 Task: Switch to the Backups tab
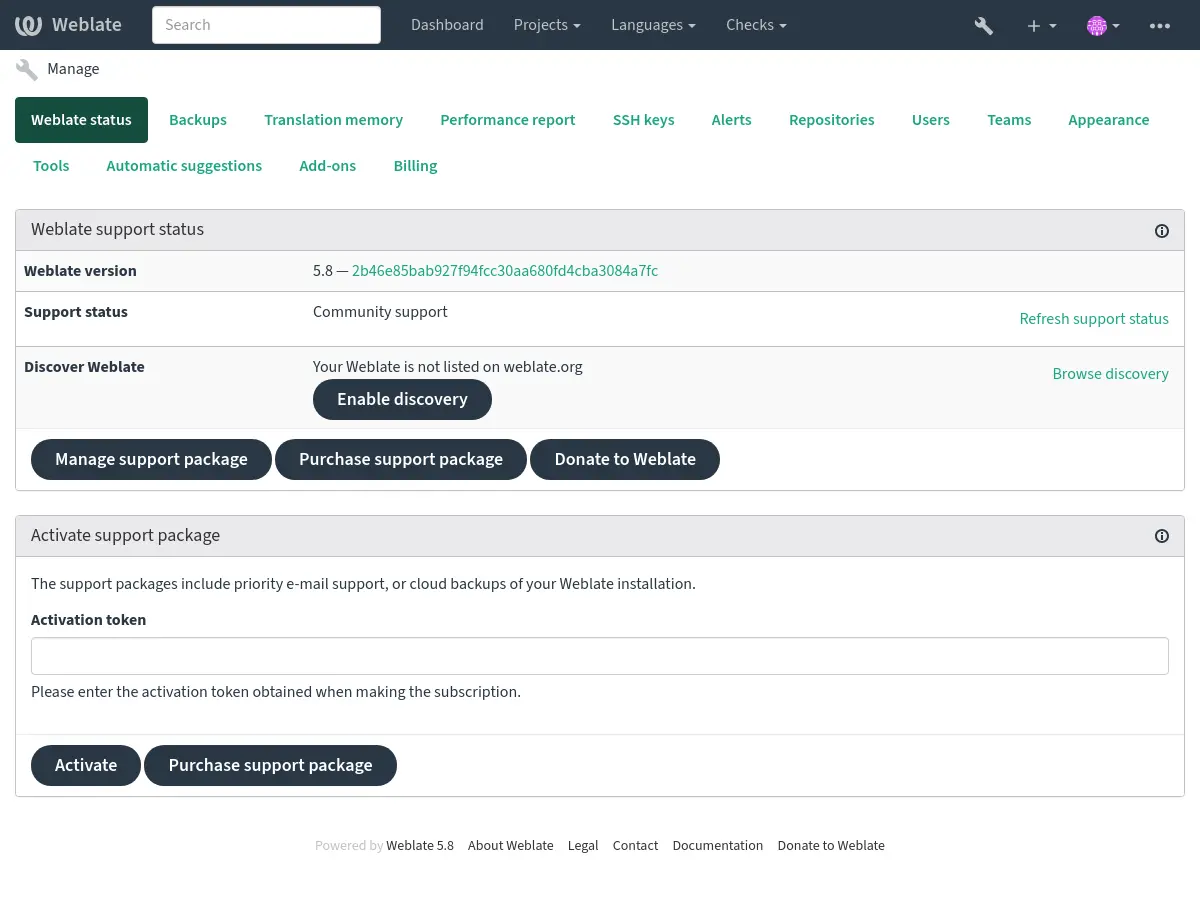pos(198,120)
